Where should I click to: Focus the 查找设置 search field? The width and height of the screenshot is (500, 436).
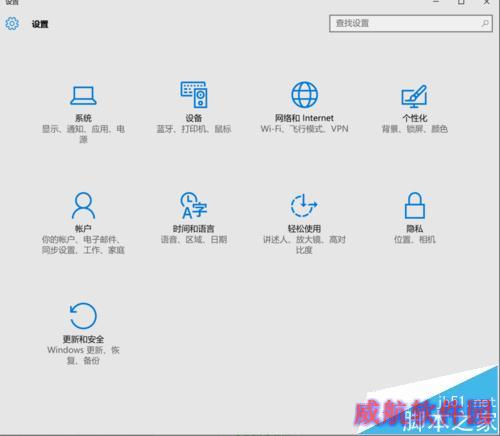point(411,23)
